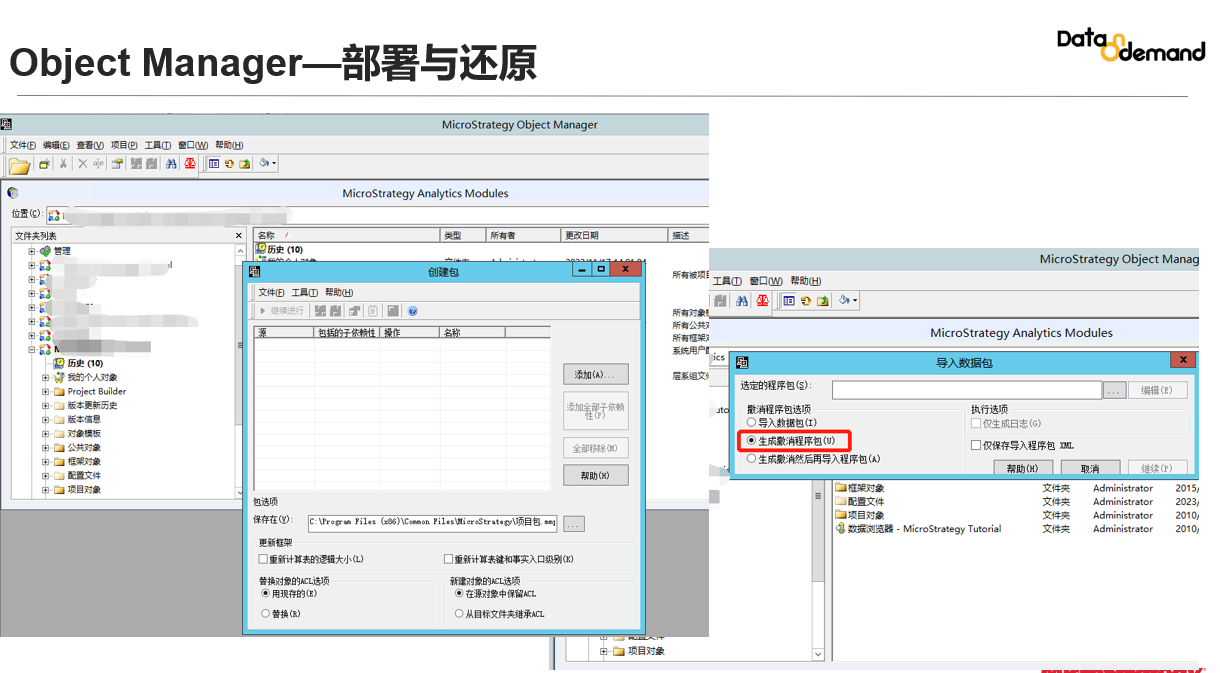Screen dimensions: 1220x673
Task: Click the save disk icon in 创建包 toolbar
Action: pyautogui.click(x=393, y=311)
